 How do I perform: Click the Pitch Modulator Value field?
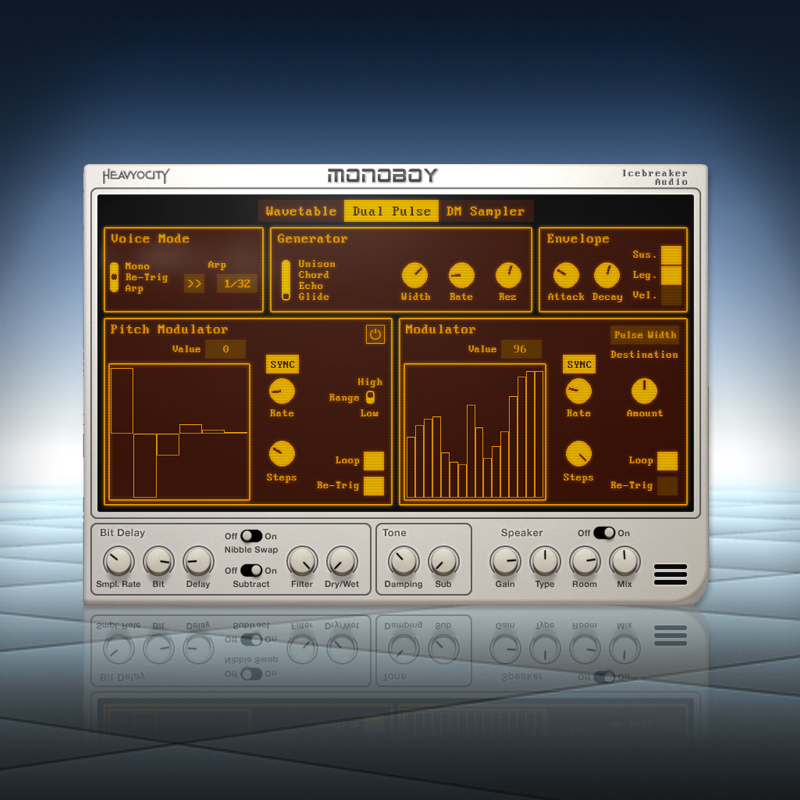pyautogui.click(x=226, y=349)
